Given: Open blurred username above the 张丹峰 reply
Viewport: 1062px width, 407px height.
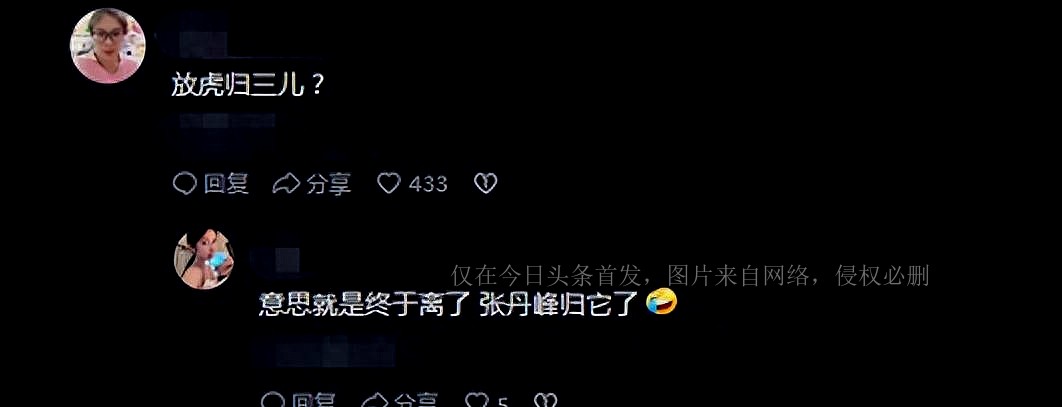Looking at the screenshot, I should point(276,259).
